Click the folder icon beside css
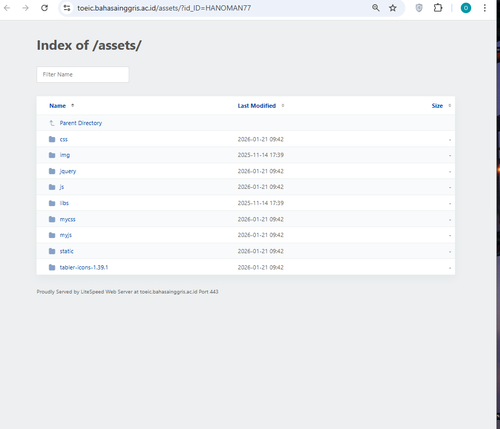Screen dimensions: 500x429 pyautogui.click(x=52, y=139)
